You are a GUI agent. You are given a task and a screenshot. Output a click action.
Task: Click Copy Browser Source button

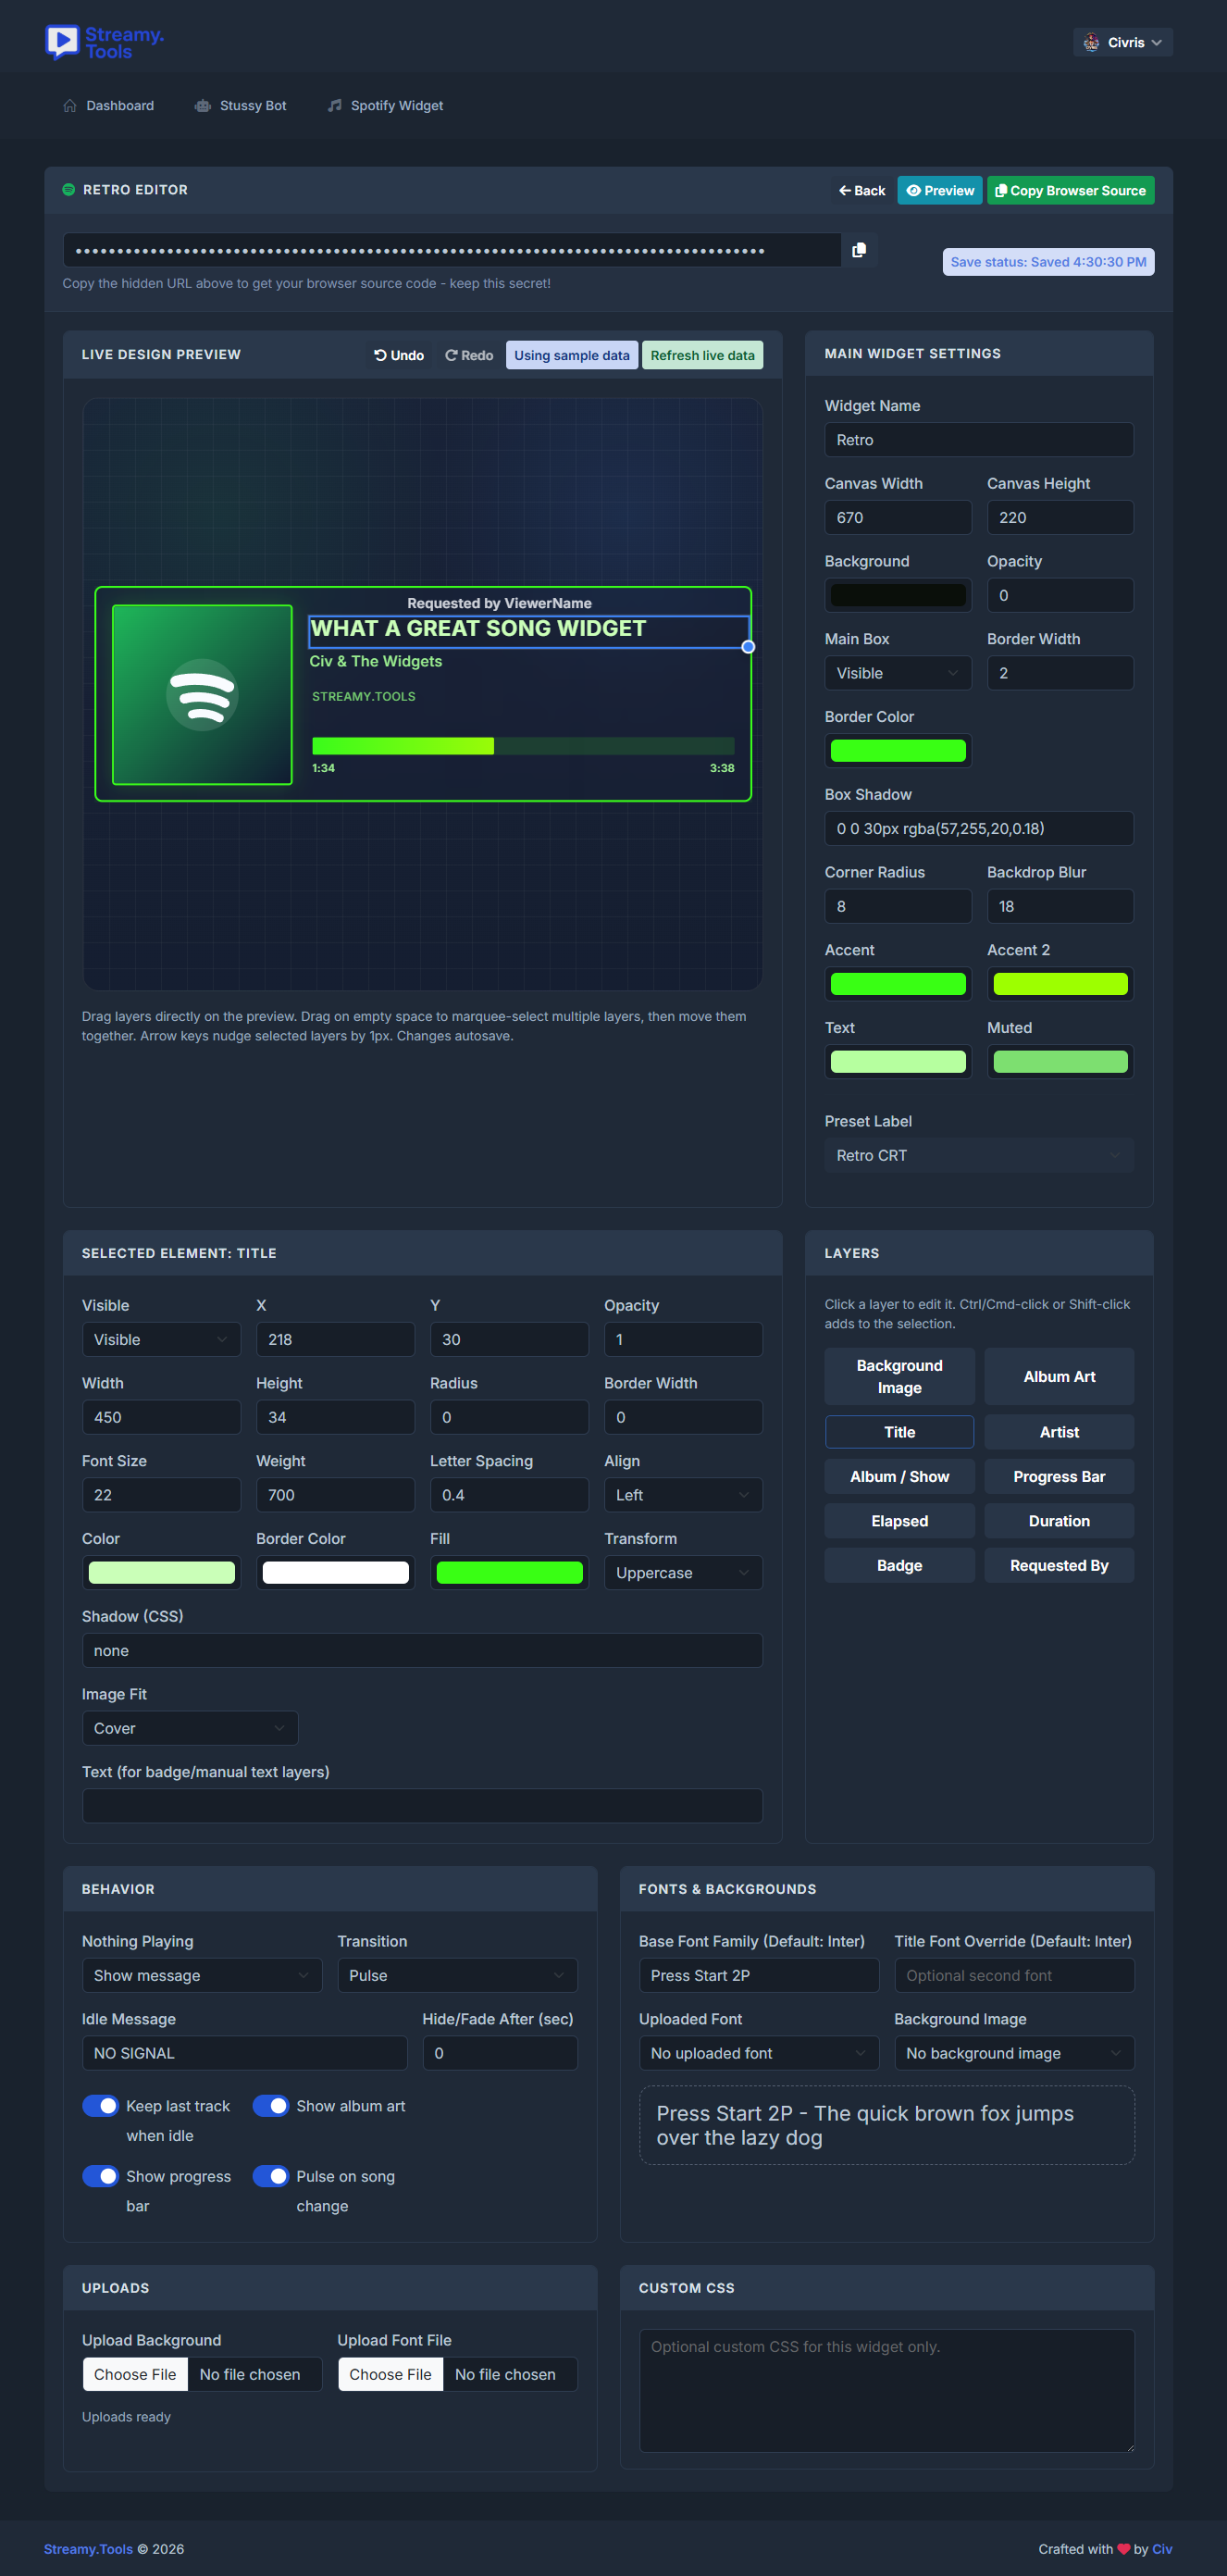pos(1069,190)
